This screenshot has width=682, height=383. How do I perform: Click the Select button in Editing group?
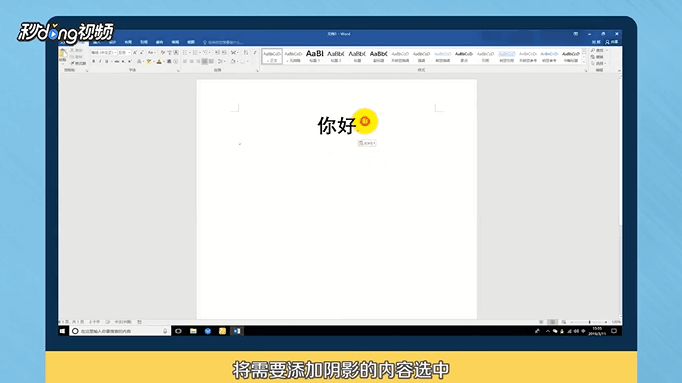(598, 63)
